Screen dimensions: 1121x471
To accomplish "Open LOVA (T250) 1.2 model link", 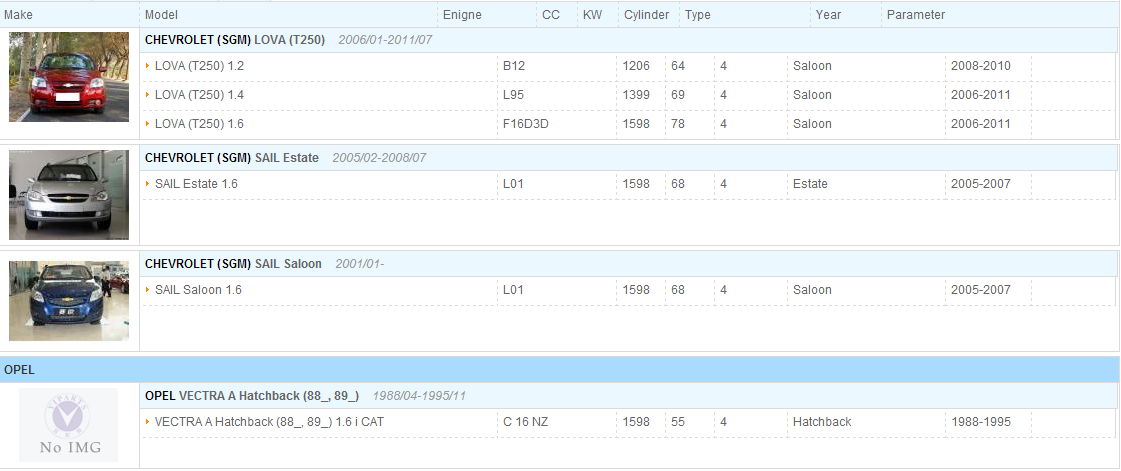I will (199, 66).
